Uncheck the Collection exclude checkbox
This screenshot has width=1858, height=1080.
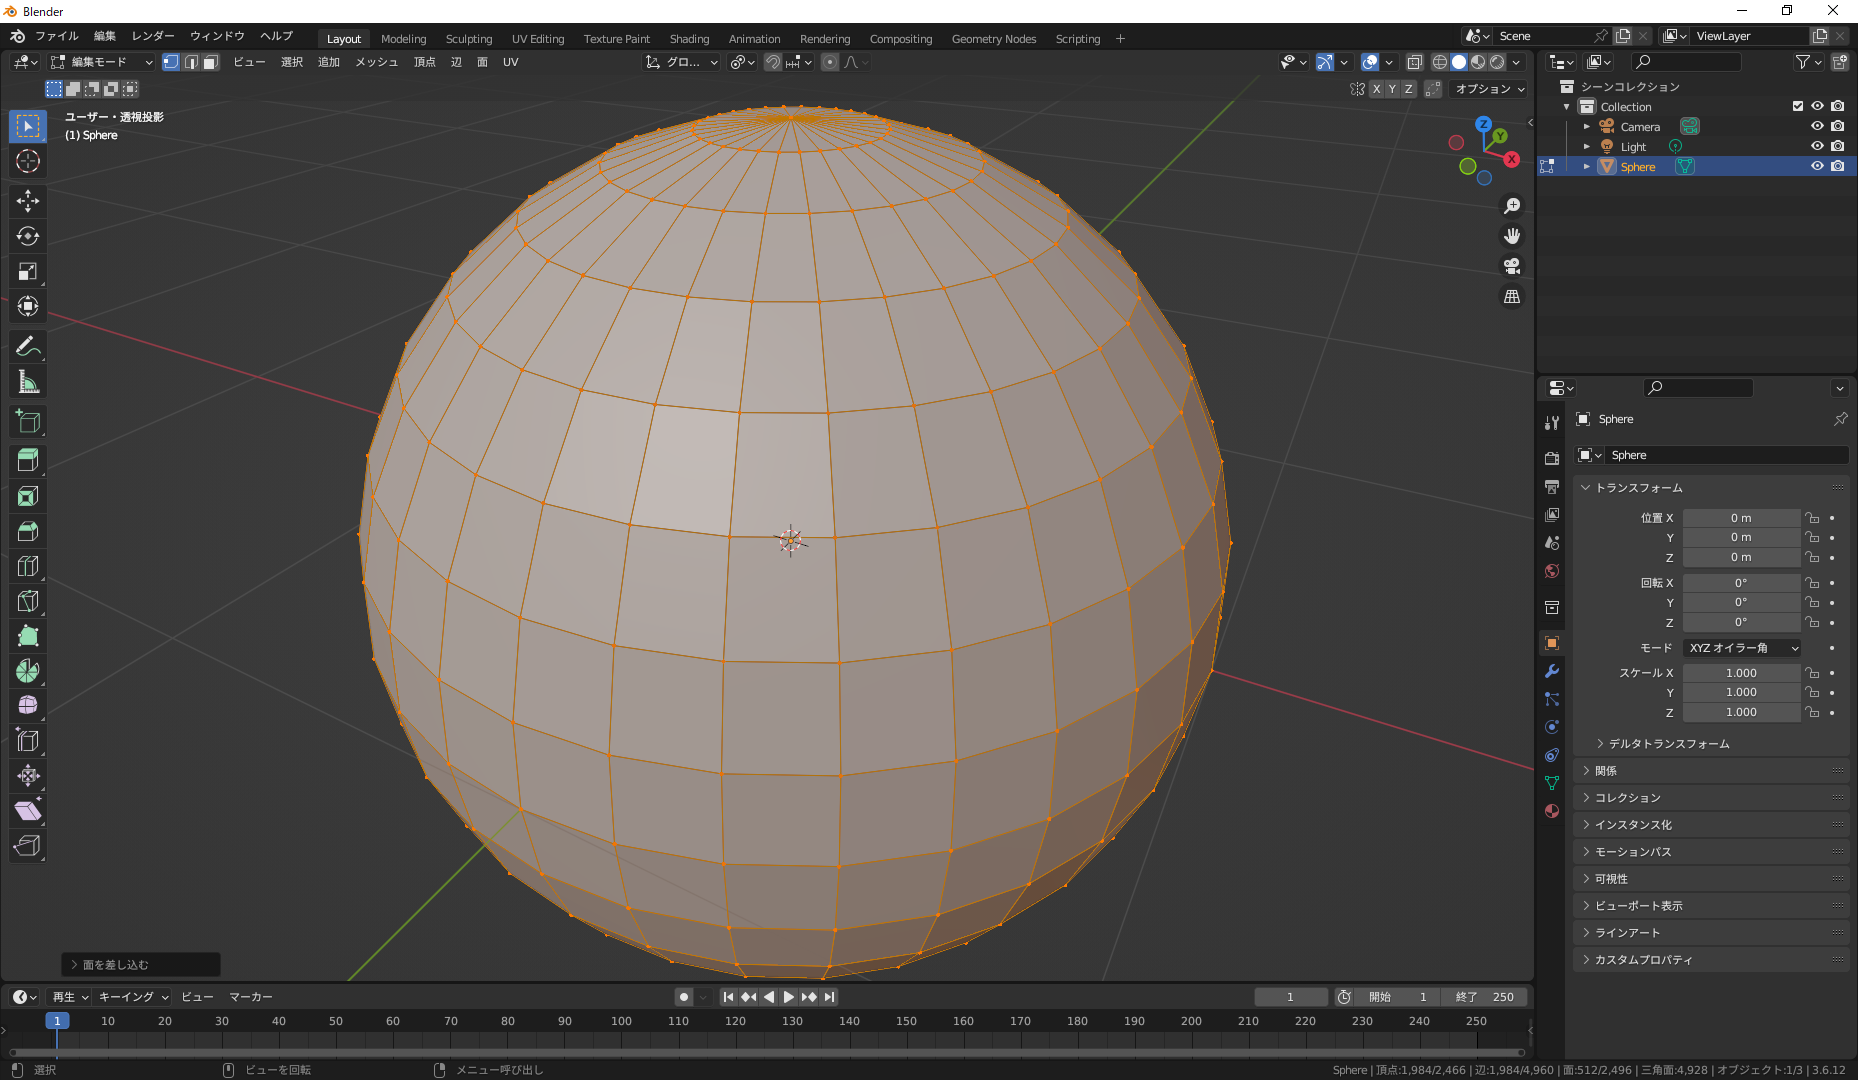[1798, 106]
